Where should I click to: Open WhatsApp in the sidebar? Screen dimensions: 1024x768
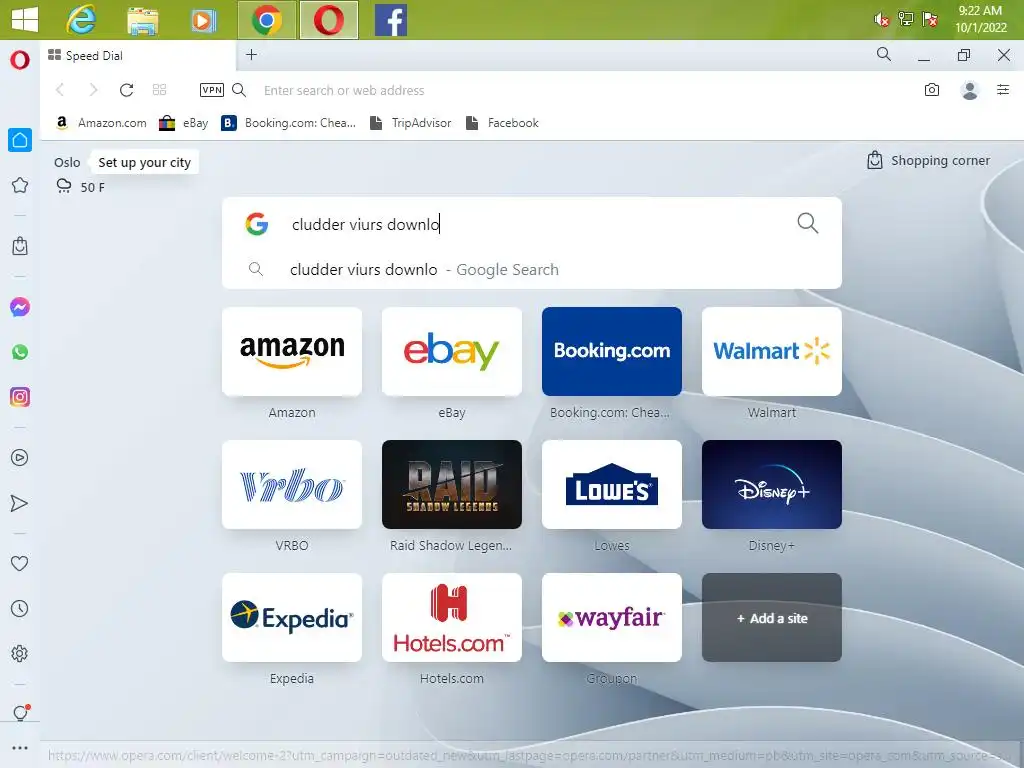click(20, 352)
